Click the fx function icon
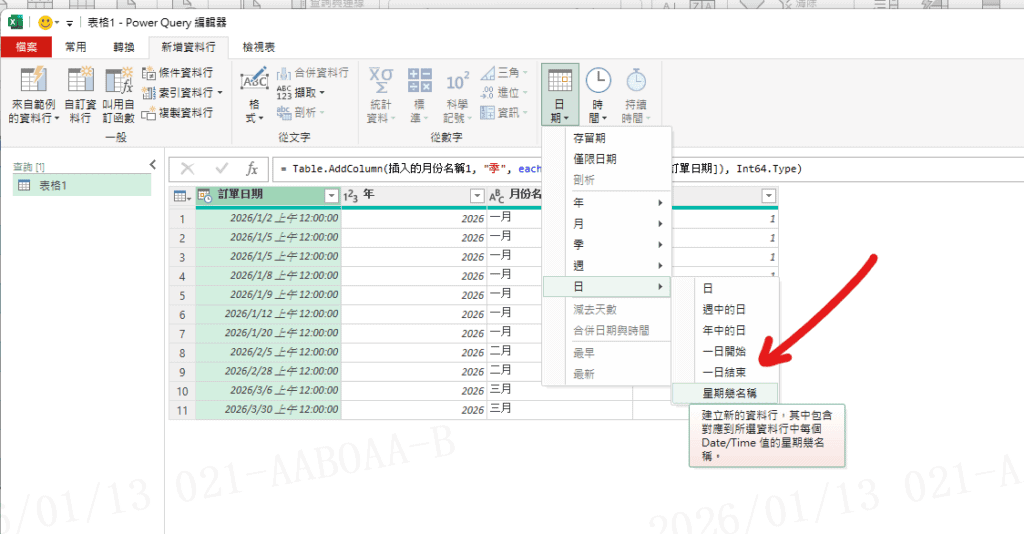Image resolution: width=1024 pixels, height=534 pixels. (x=251, y=169)
